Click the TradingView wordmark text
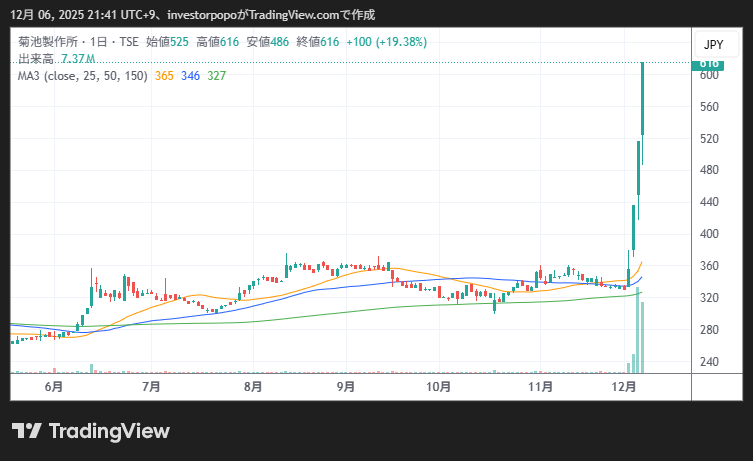Image resolution: width=753 pixels, height=461 pixels. pyautogui.click(x=109, y=431)
